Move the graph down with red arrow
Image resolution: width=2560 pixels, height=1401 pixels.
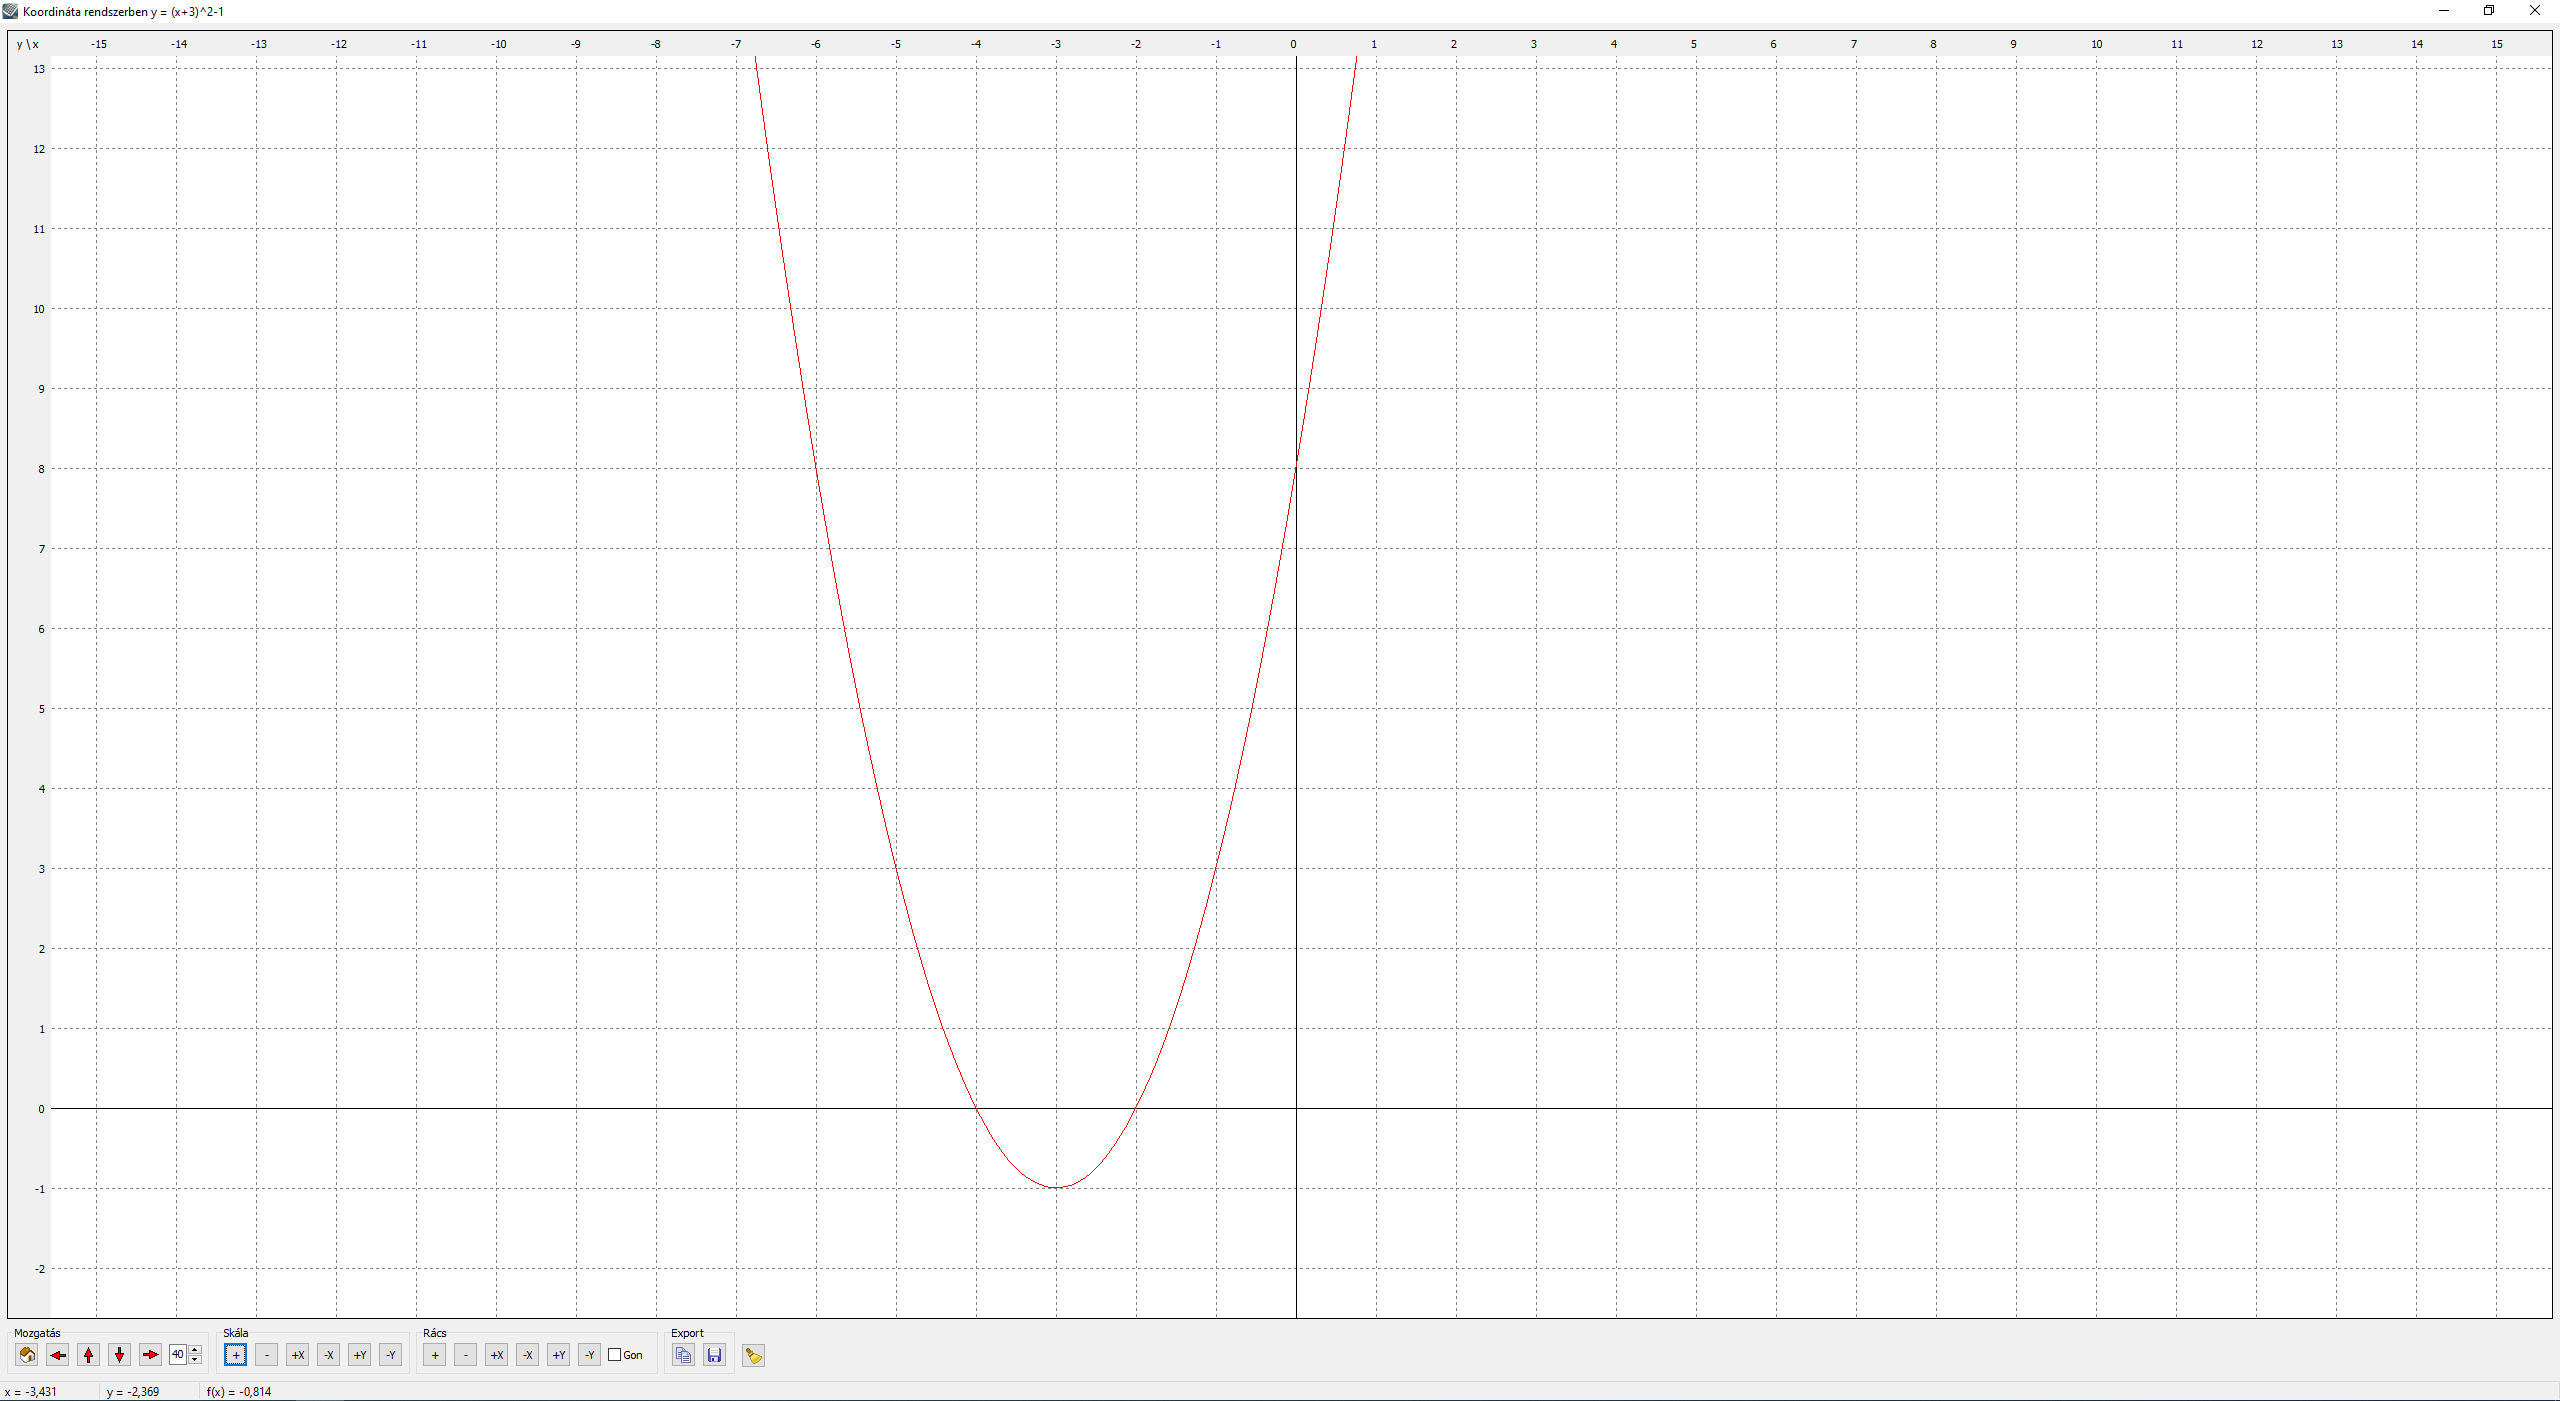pyautogui.click(x=120, y=1355)
